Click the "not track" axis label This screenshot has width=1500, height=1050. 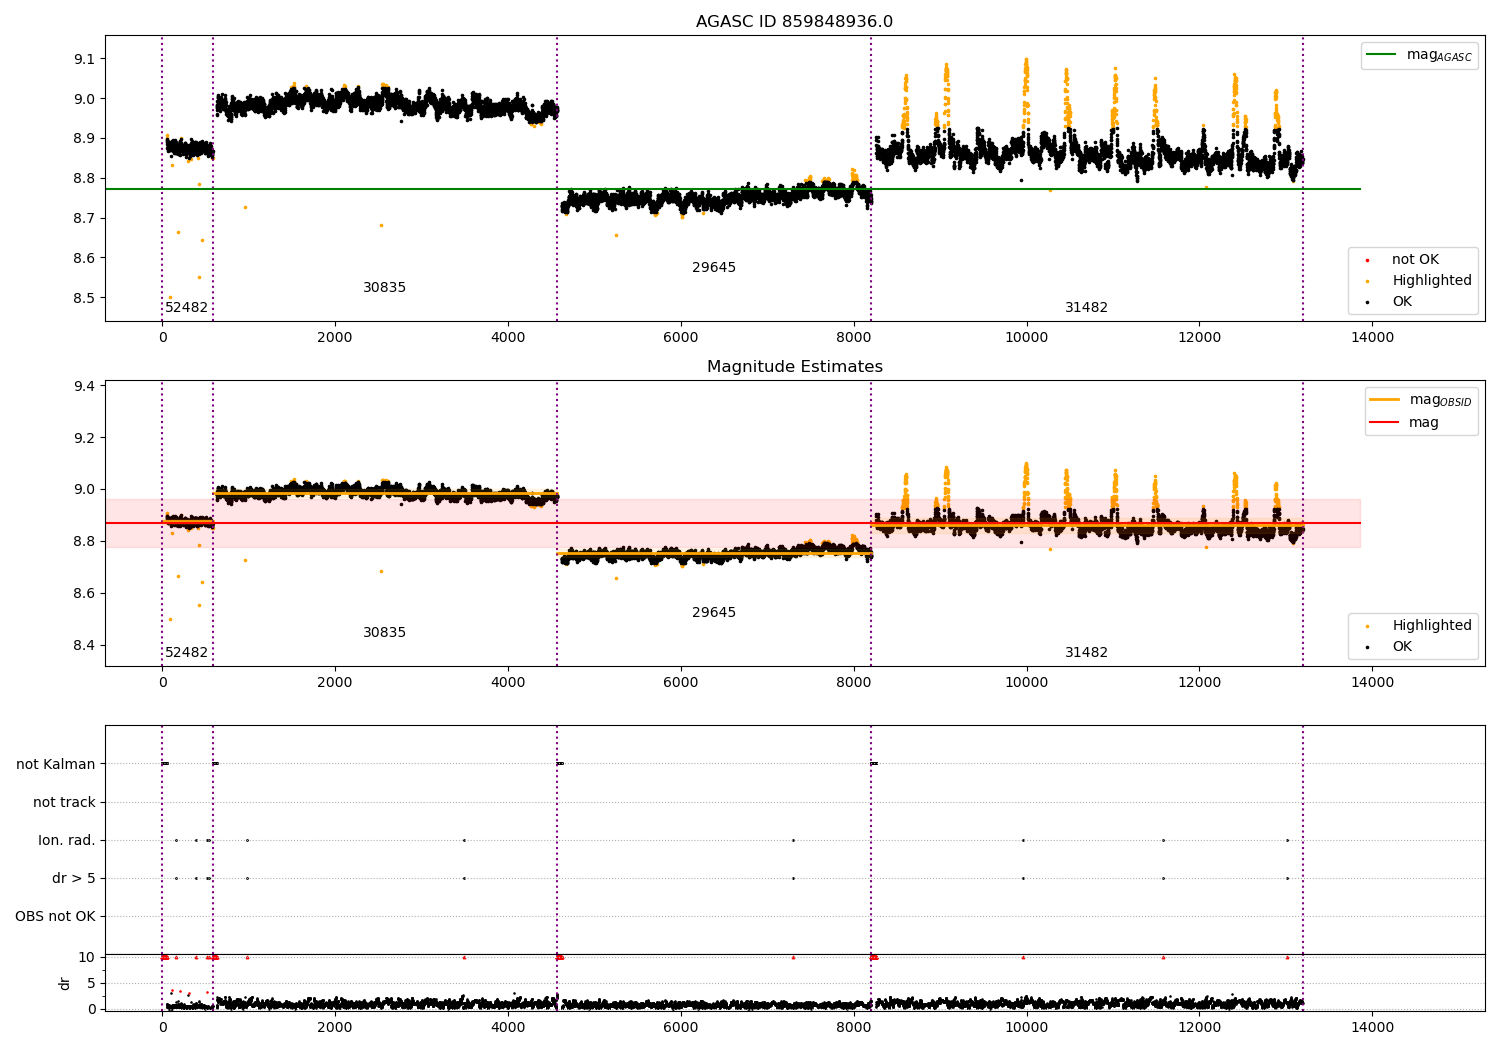click(64, 802)
